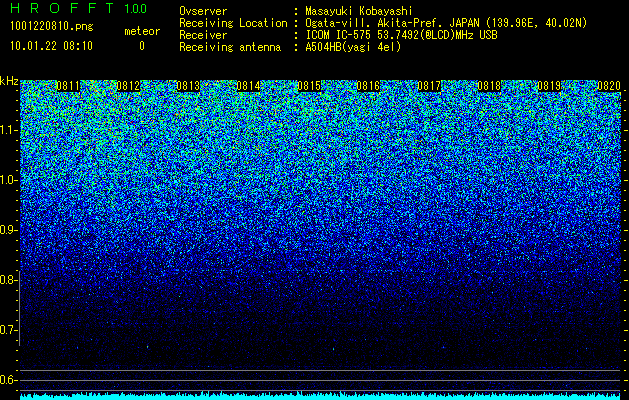Click the 0.7 frequency axis label
The image size is (629, 400).
coord(9,330)
